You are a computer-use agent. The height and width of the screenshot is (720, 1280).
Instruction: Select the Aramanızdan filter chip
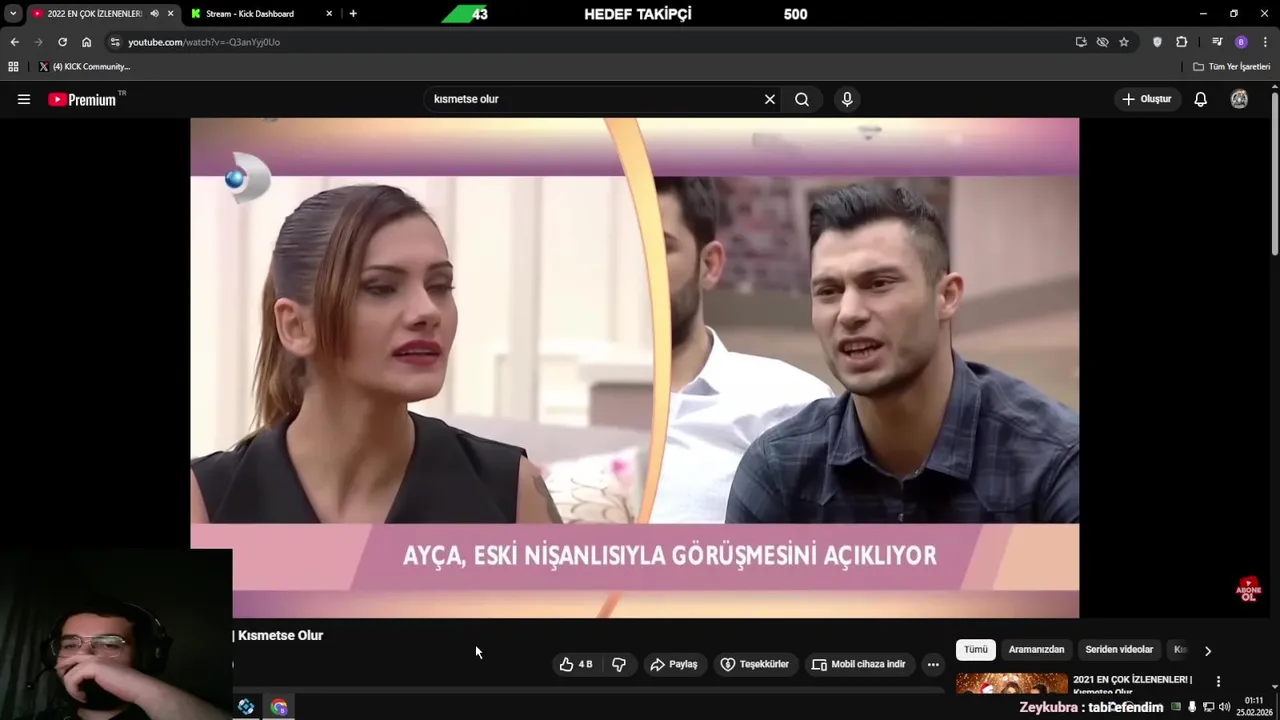tap(1036, 650)
